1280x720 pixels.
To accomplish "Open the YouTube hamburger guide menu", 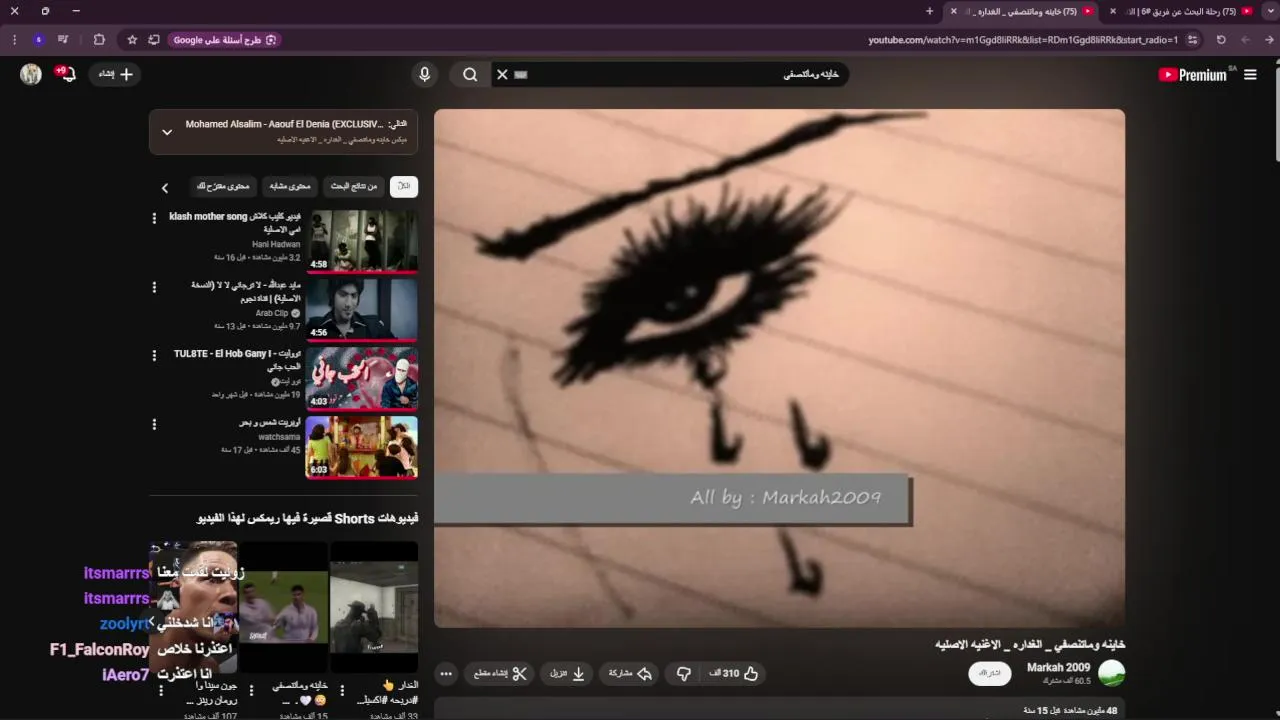I will point(1250,74).
